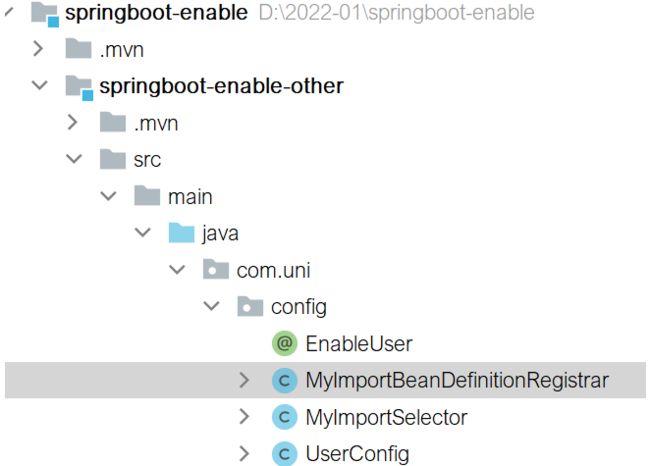Click the blue java source folder icon
Viewport: 650px width, 466px height.
coord(182,233)
